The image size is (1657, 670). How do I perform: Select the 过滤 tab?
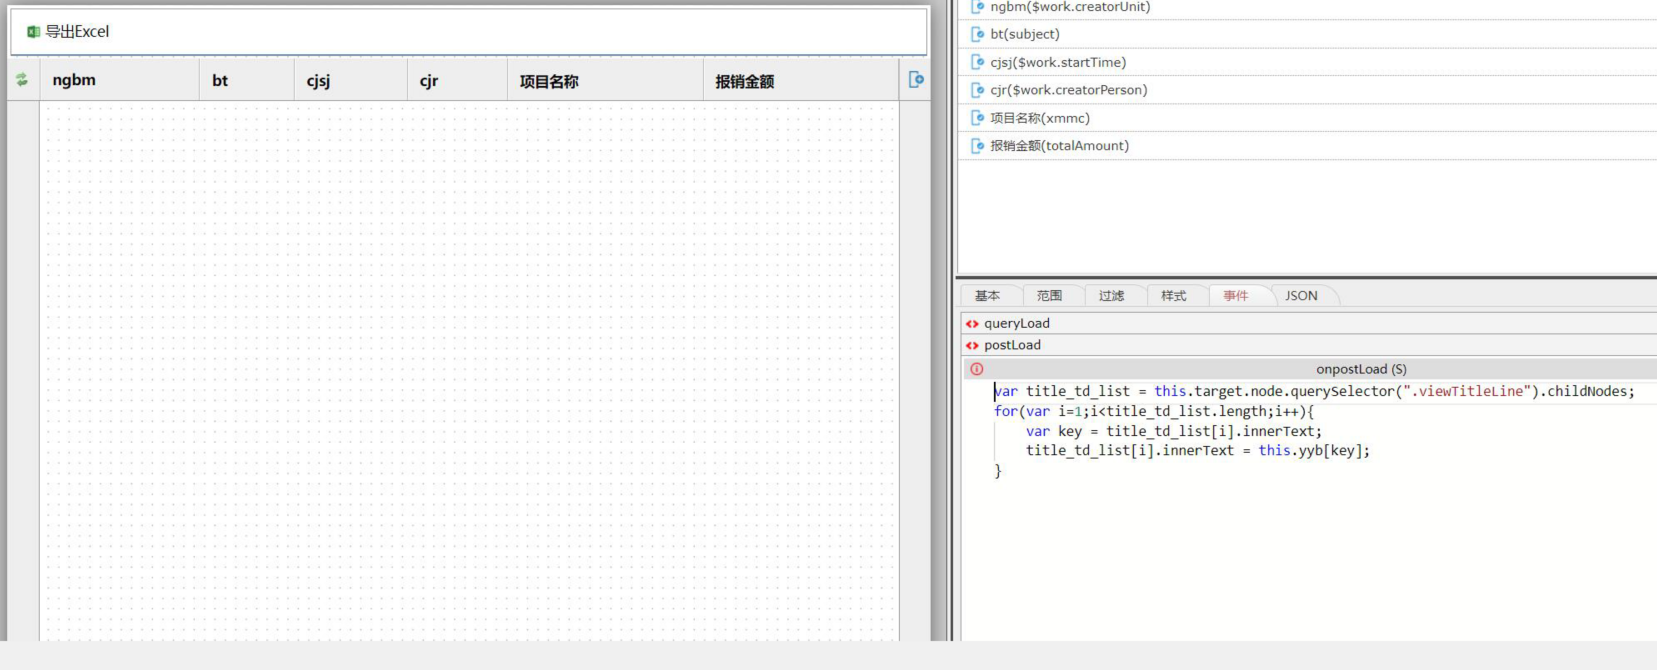coord(1111,296)
